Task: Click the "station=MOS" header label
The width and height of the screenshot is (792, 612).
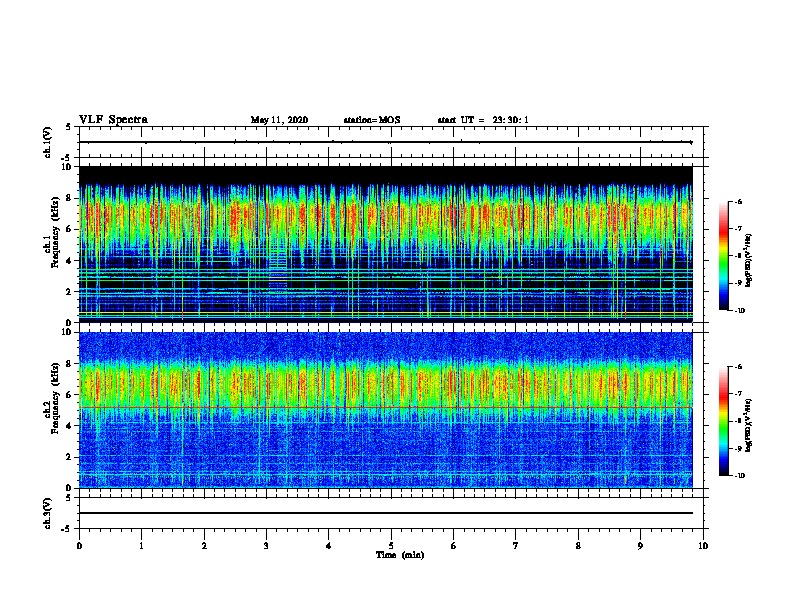Action: tap(372, 120)
